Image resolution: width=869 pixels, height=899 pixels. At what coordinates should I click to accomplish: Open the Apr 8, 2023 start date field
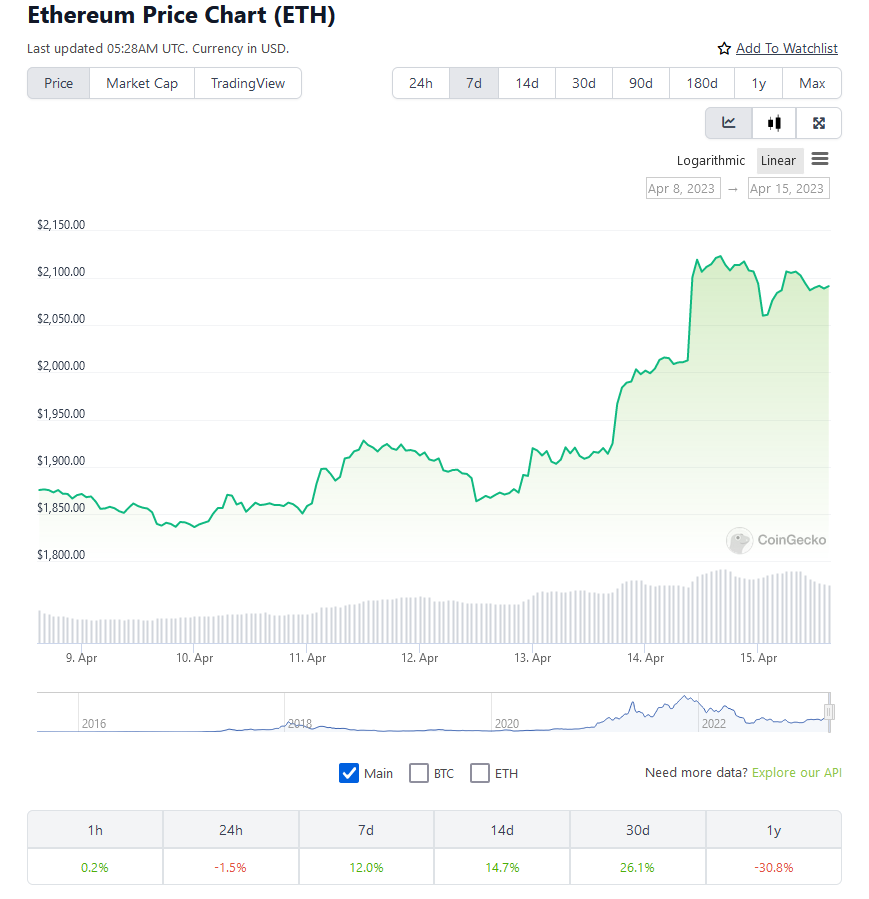[683, 188]
